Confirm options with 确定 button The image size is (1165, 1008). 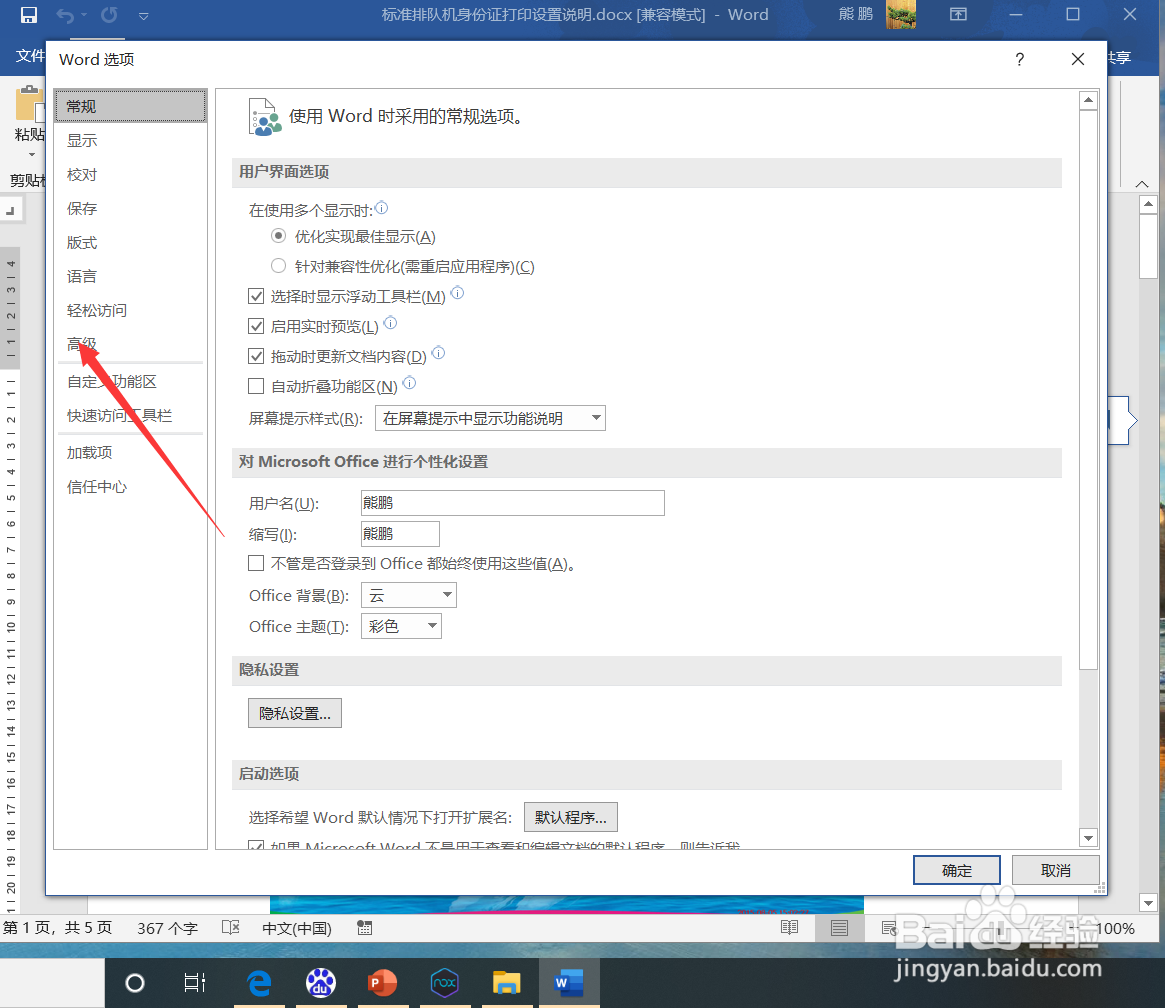click(x=956, y=870)
